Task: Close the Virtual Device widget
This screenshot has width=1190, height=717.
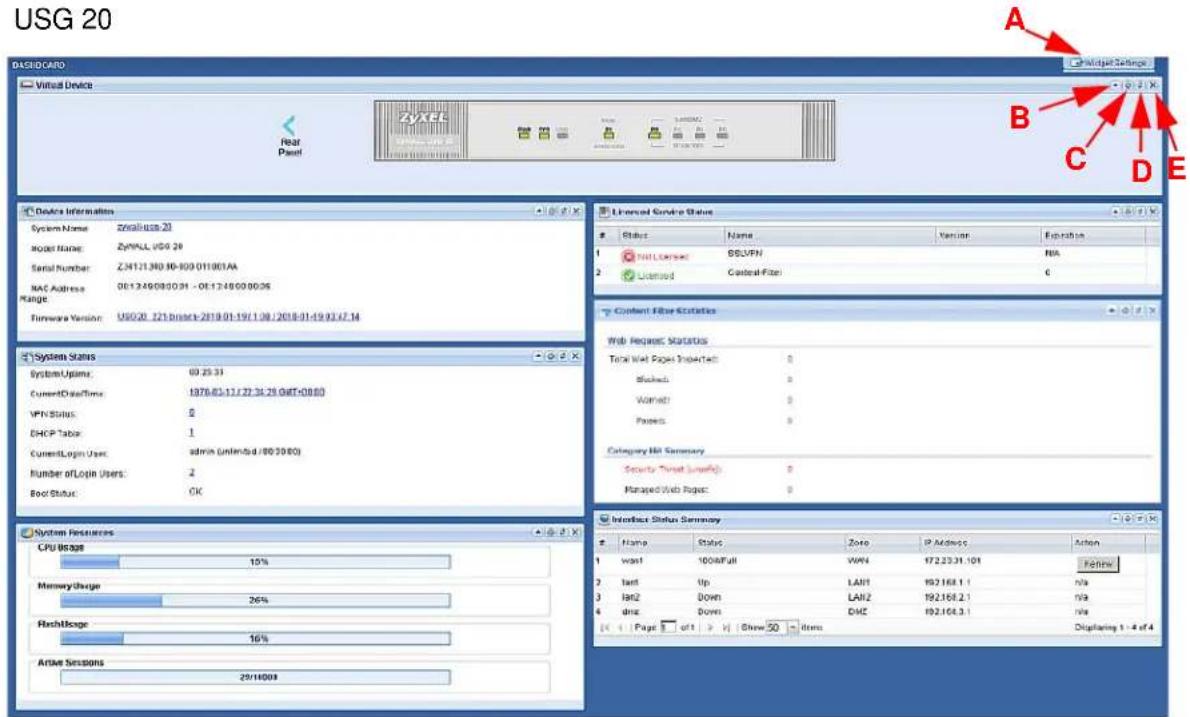Action: click(x=1154, y=85)
